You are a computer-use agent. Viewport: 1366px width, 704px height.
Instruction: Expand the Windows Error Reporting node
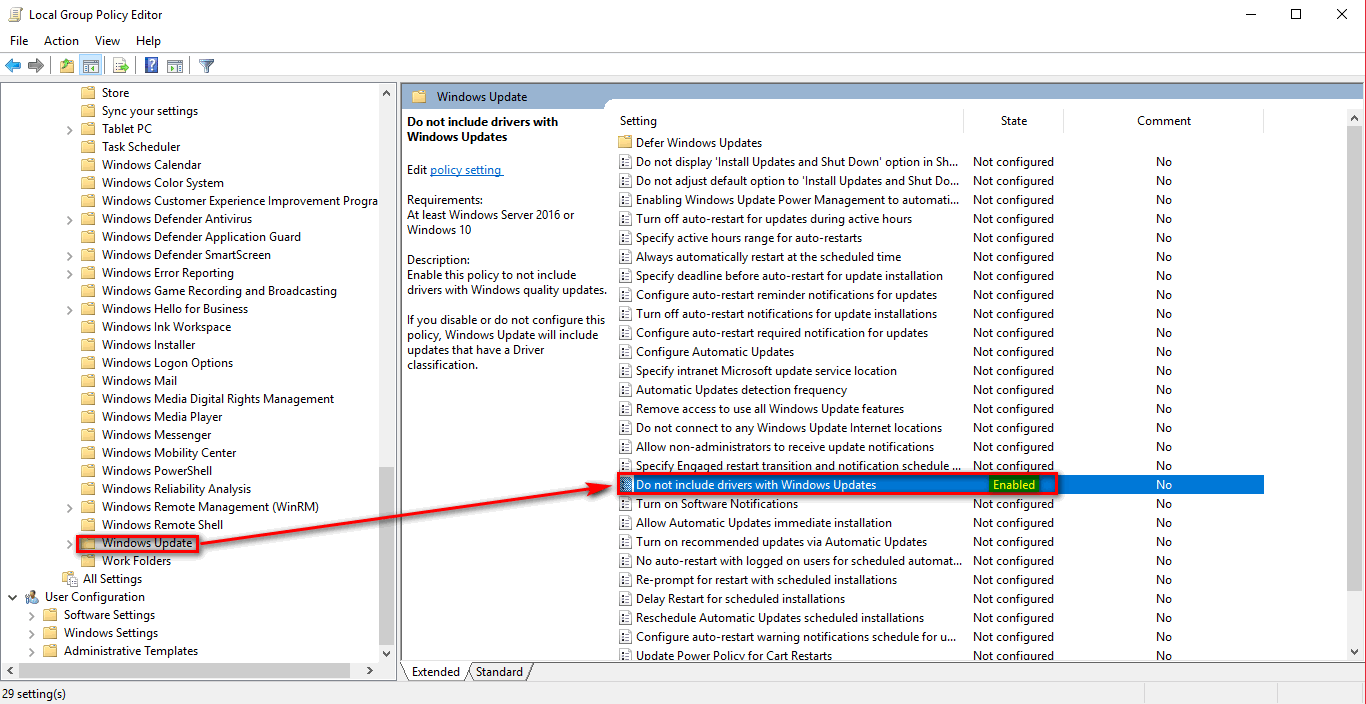click(69, 273)
